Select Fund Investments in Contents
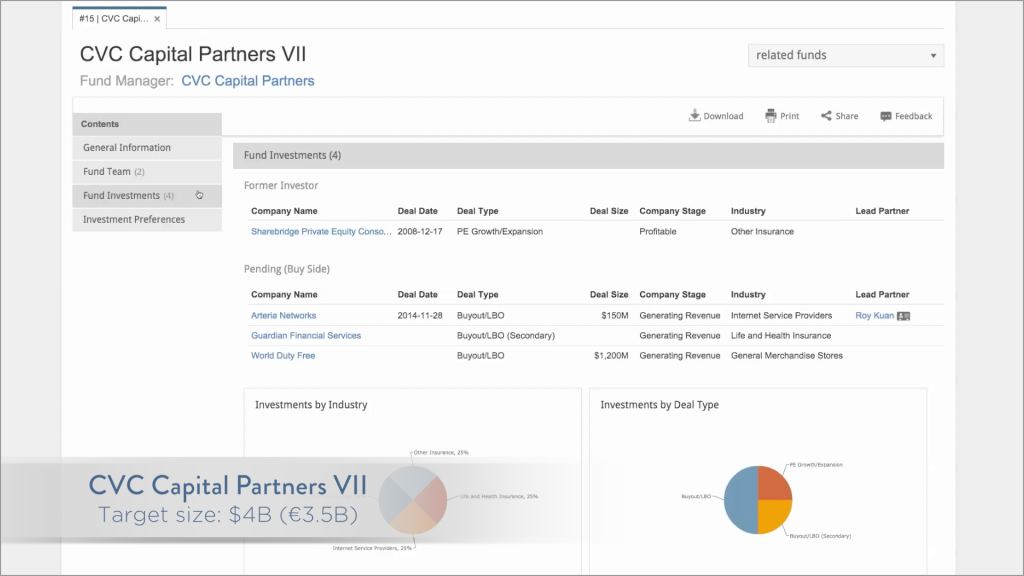The height and width of the screenshot is (576, 1024). click(x=147, y=195)
